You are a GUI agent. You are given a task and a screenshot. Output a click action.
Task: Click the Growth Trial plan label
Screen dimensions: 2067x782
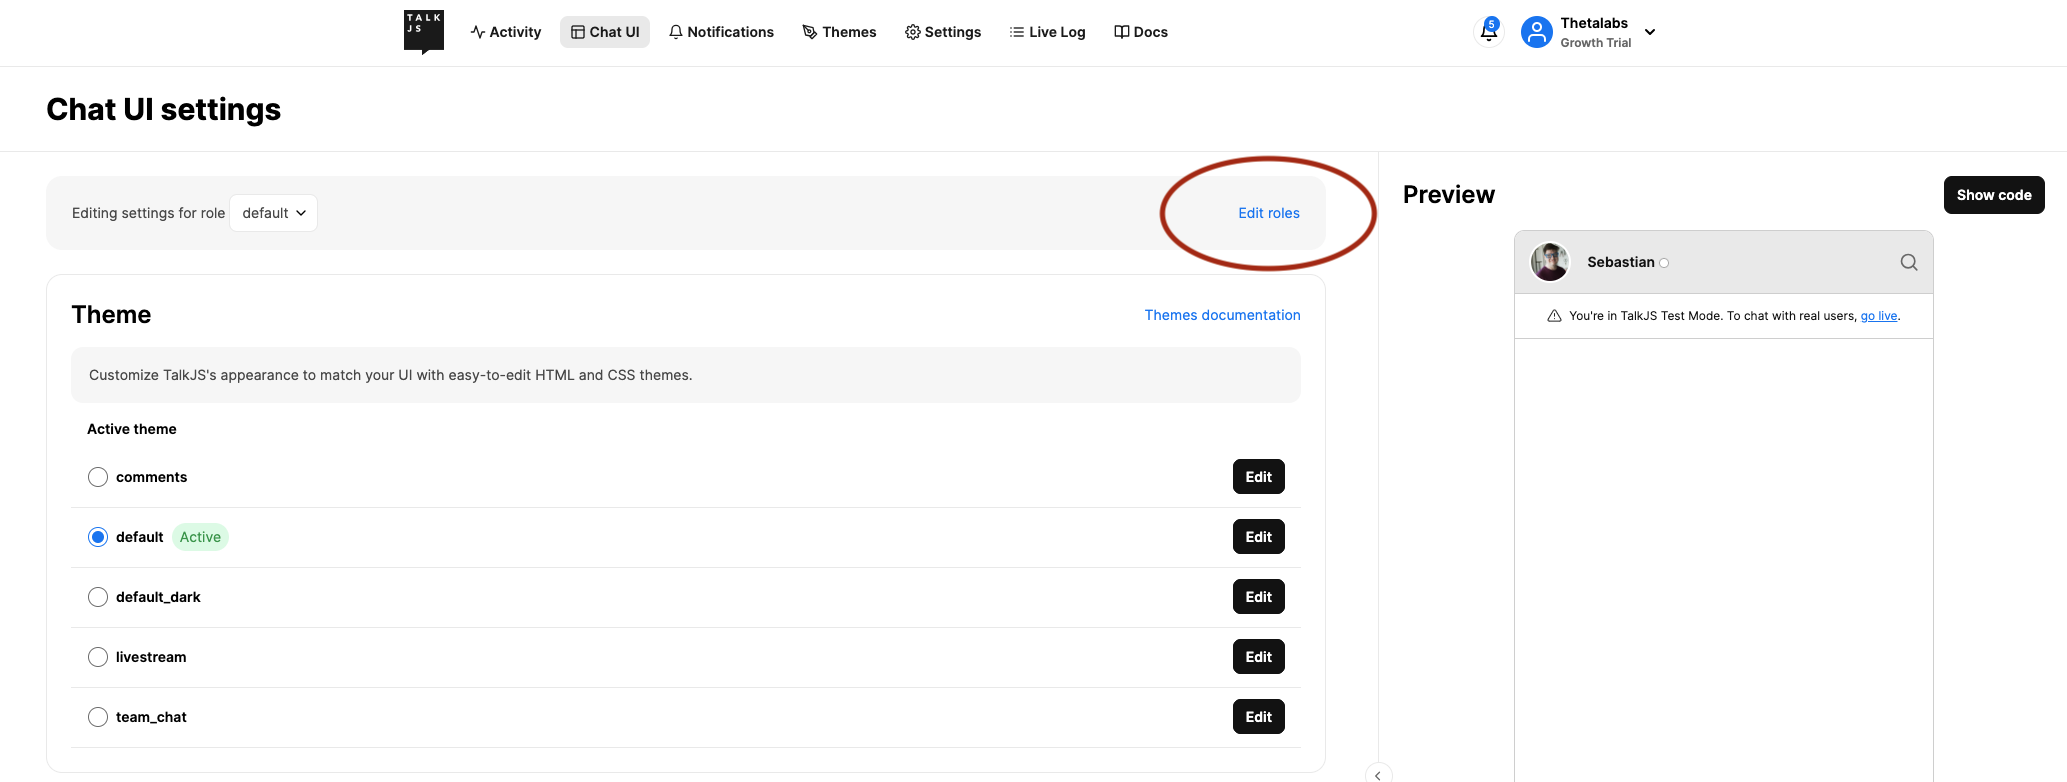point(1595,43)
